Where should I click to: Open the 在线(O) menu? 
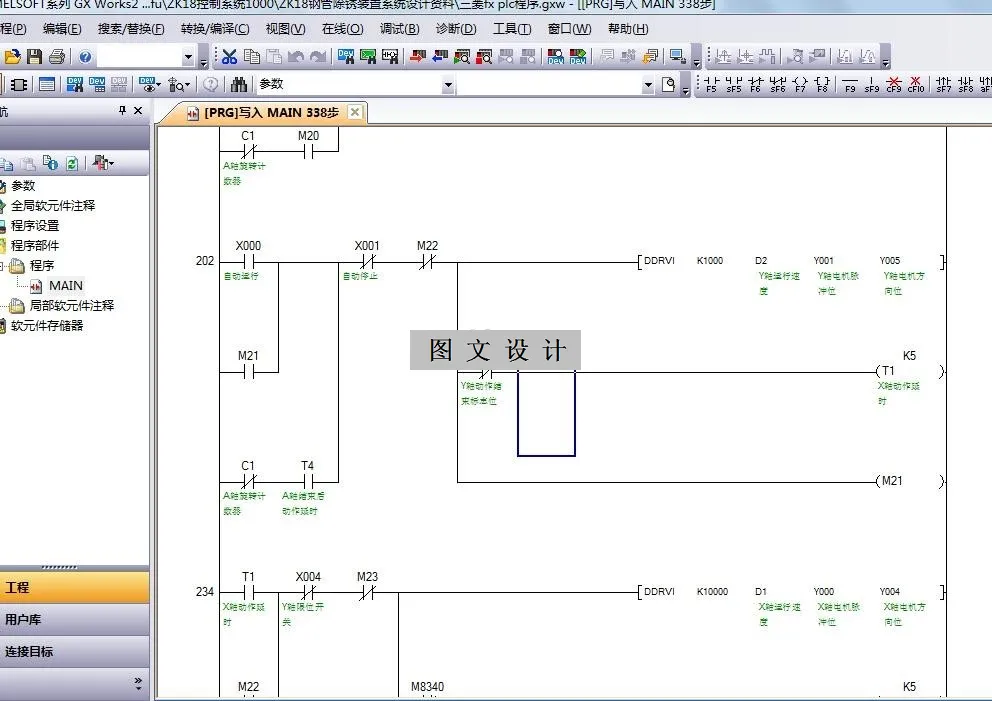point(342,29)
